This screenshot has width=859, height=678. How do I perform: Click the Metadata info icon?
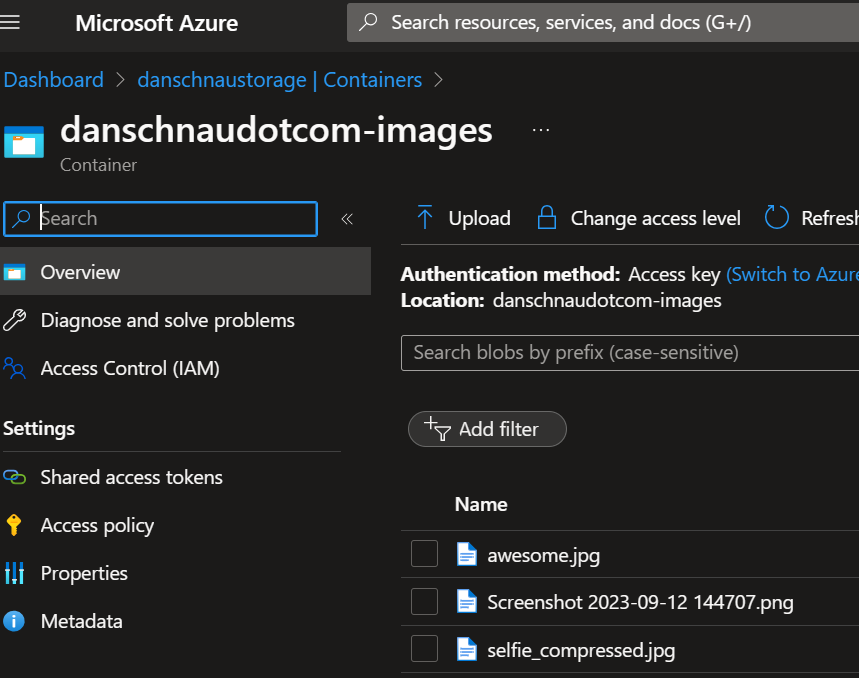[x=14, y=621]
